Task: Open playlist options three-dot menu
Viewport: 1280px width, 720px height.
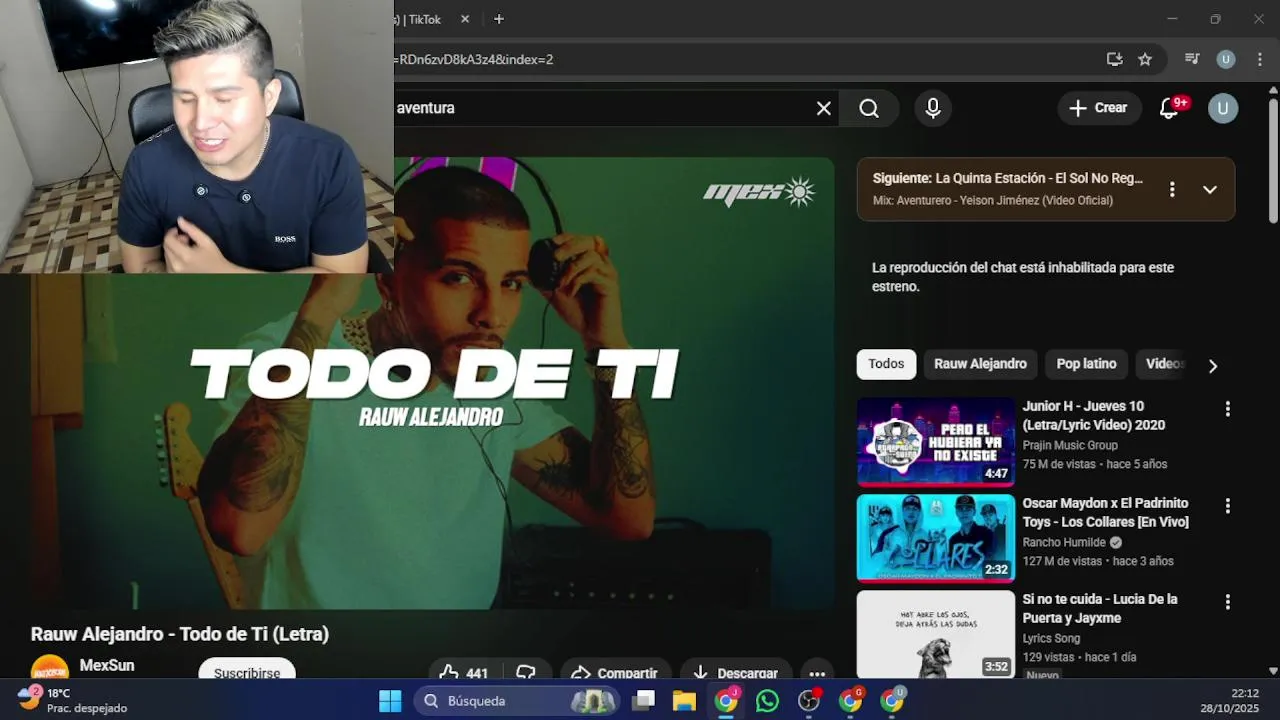Action: coord(1172,189)
